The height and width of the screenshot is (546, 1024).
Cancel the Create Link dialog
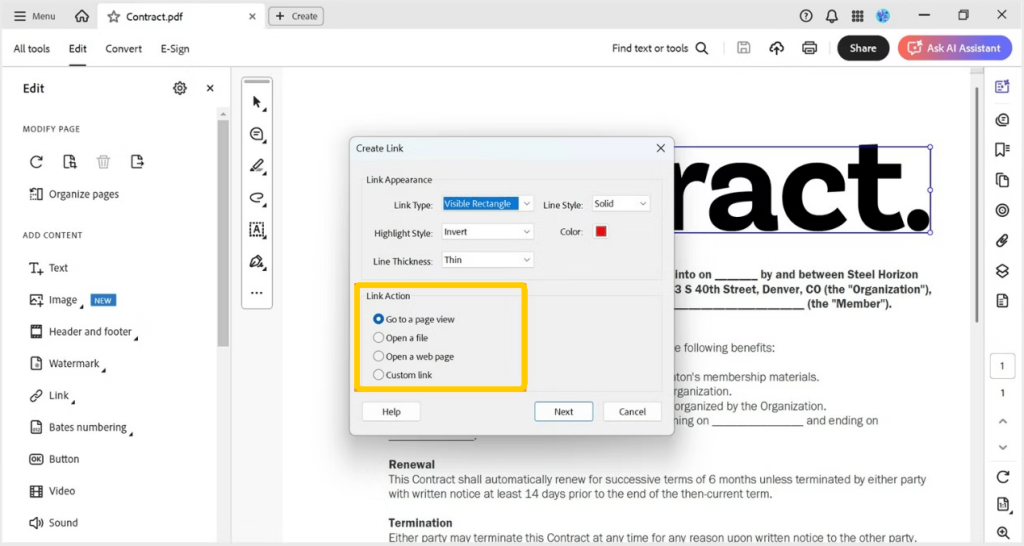[x=632, y=411]
